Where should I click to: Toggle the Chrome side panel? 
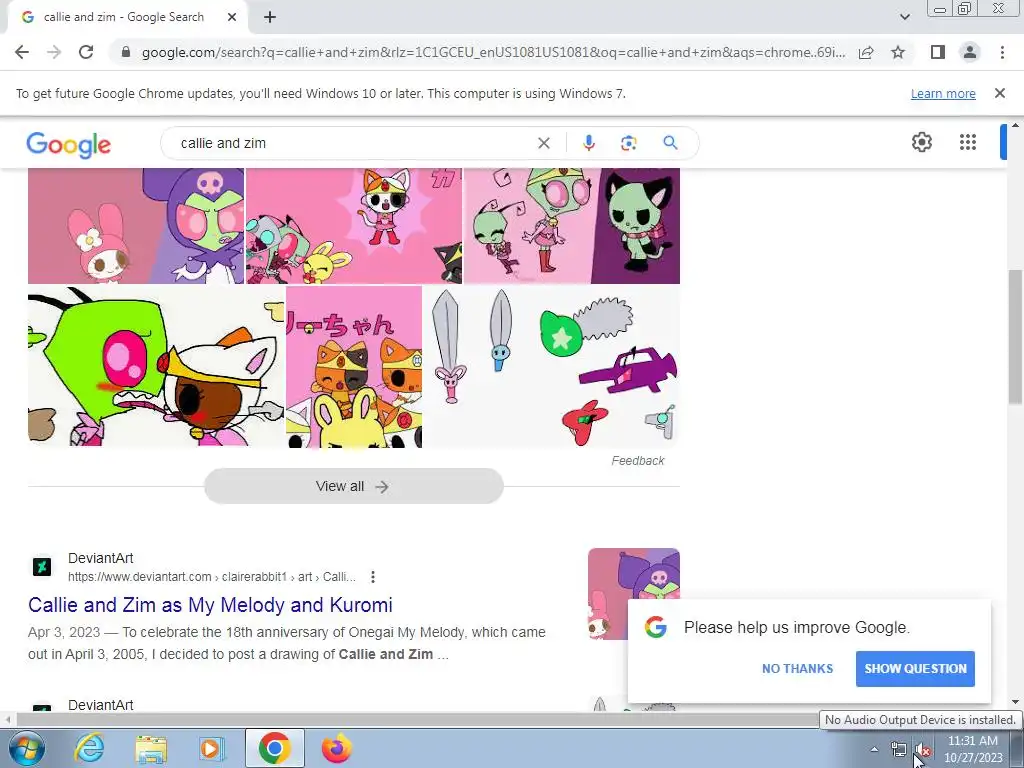point(938,52)
